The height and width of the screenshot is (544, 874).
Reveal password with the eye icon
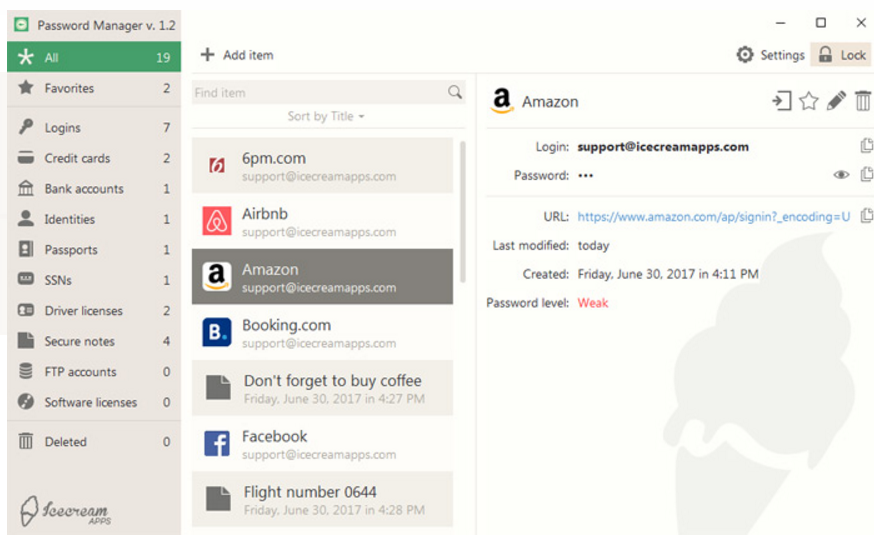(841, 175)
